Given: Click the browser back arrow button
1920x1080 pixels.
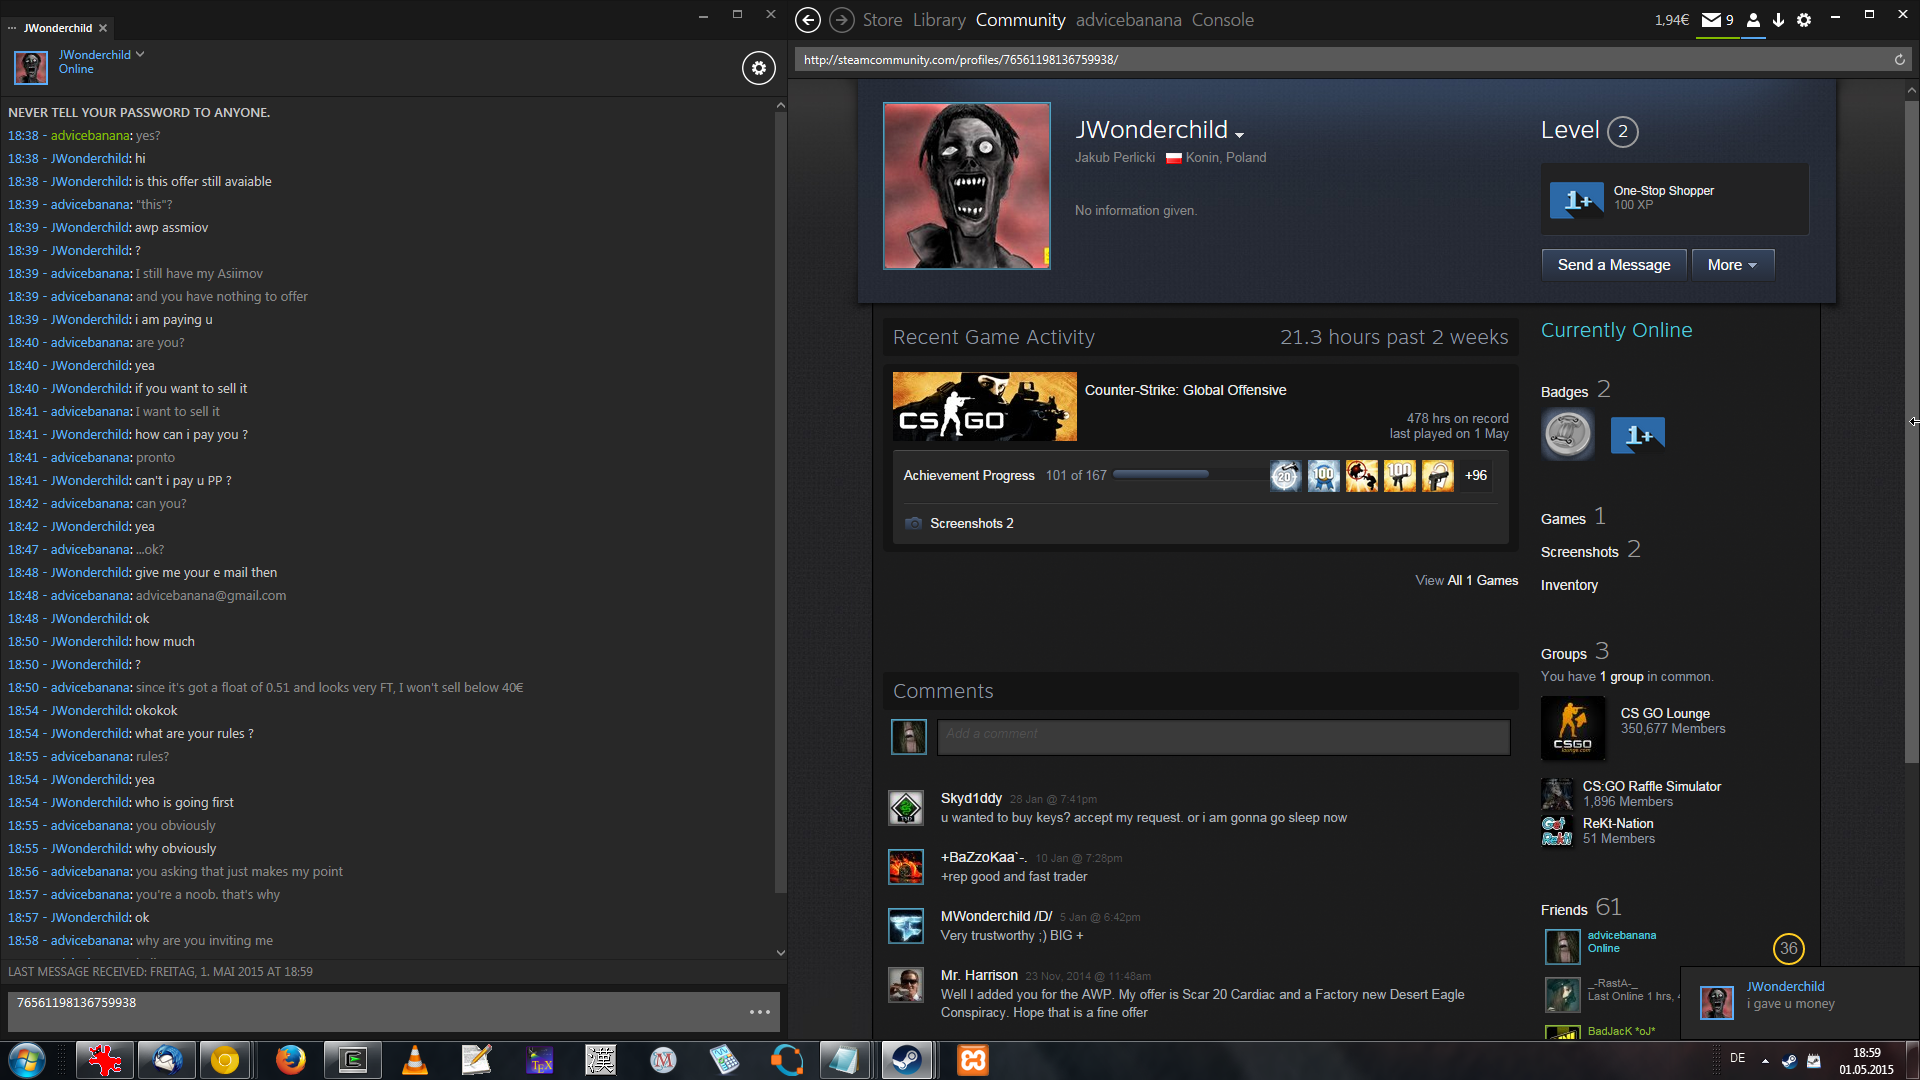Looking at the screenshot, I should 808,20.
